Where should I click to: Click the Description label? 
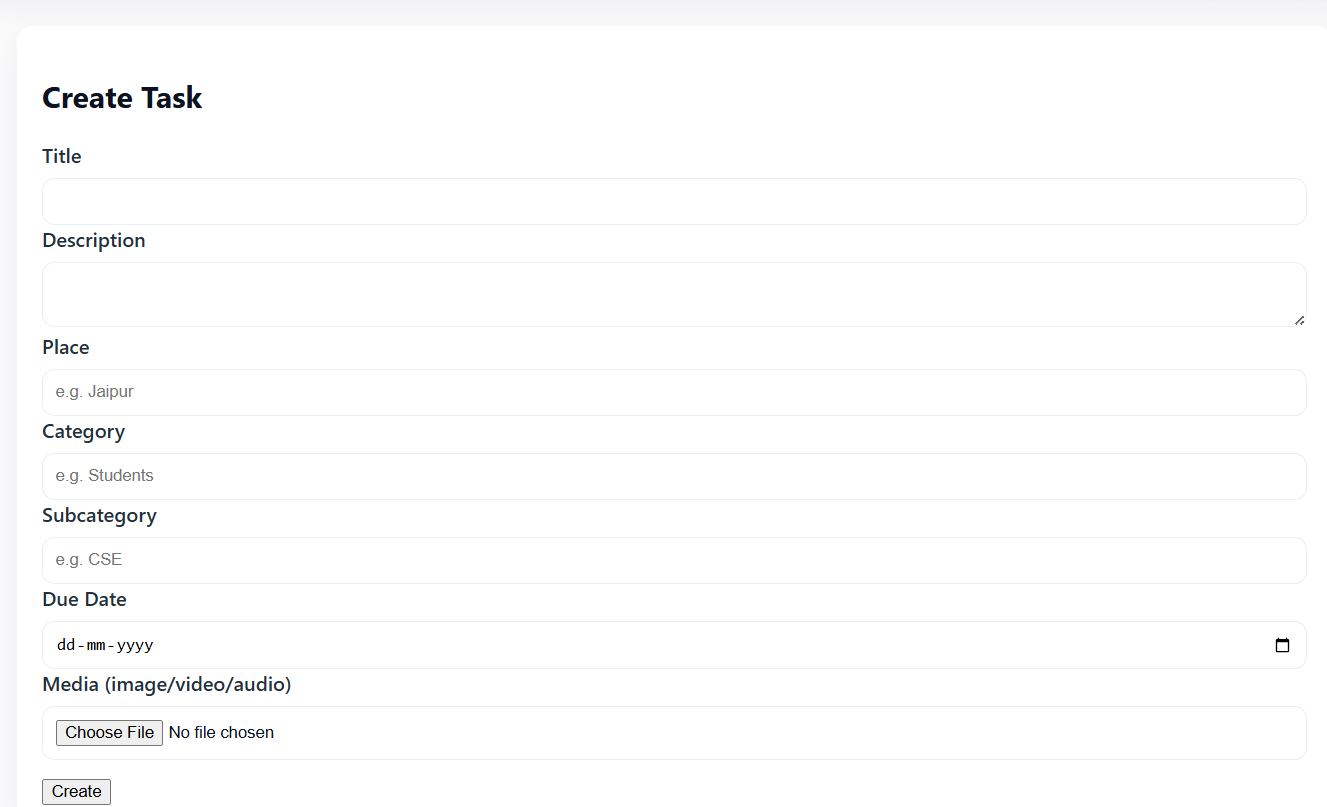pyautogui.click(x=94, y=240)
